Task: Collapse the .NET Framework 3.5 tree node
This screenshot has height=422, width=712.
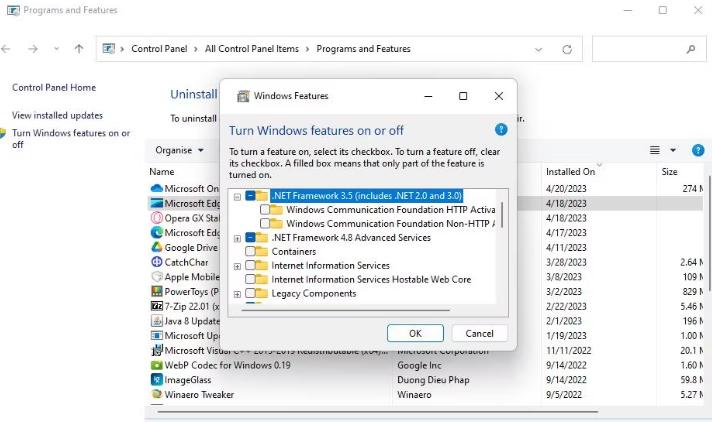Action: coord(237,197)
